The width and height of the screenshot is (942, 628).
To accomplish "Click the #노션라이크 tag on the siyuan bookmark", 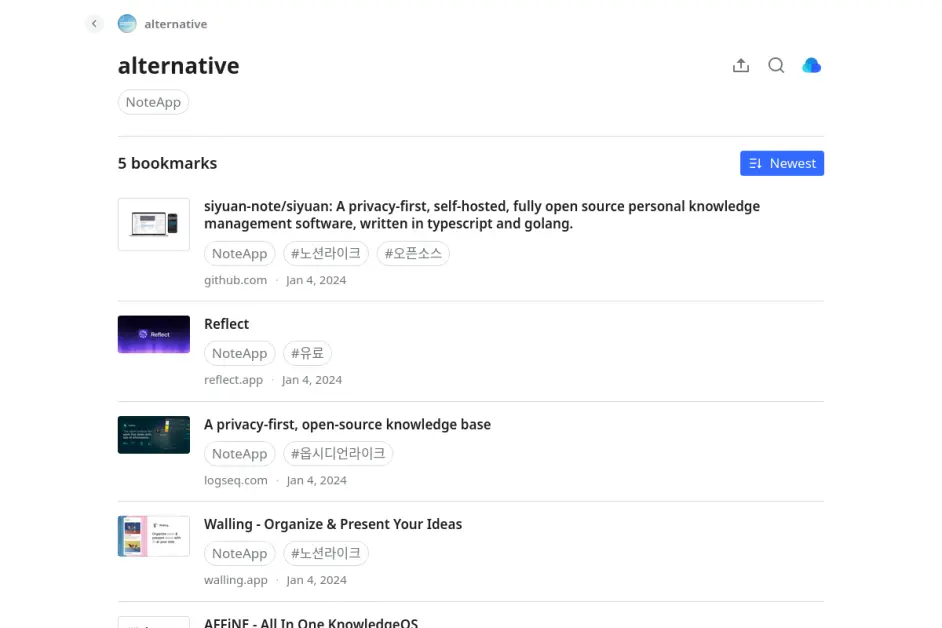I will 326,254.
